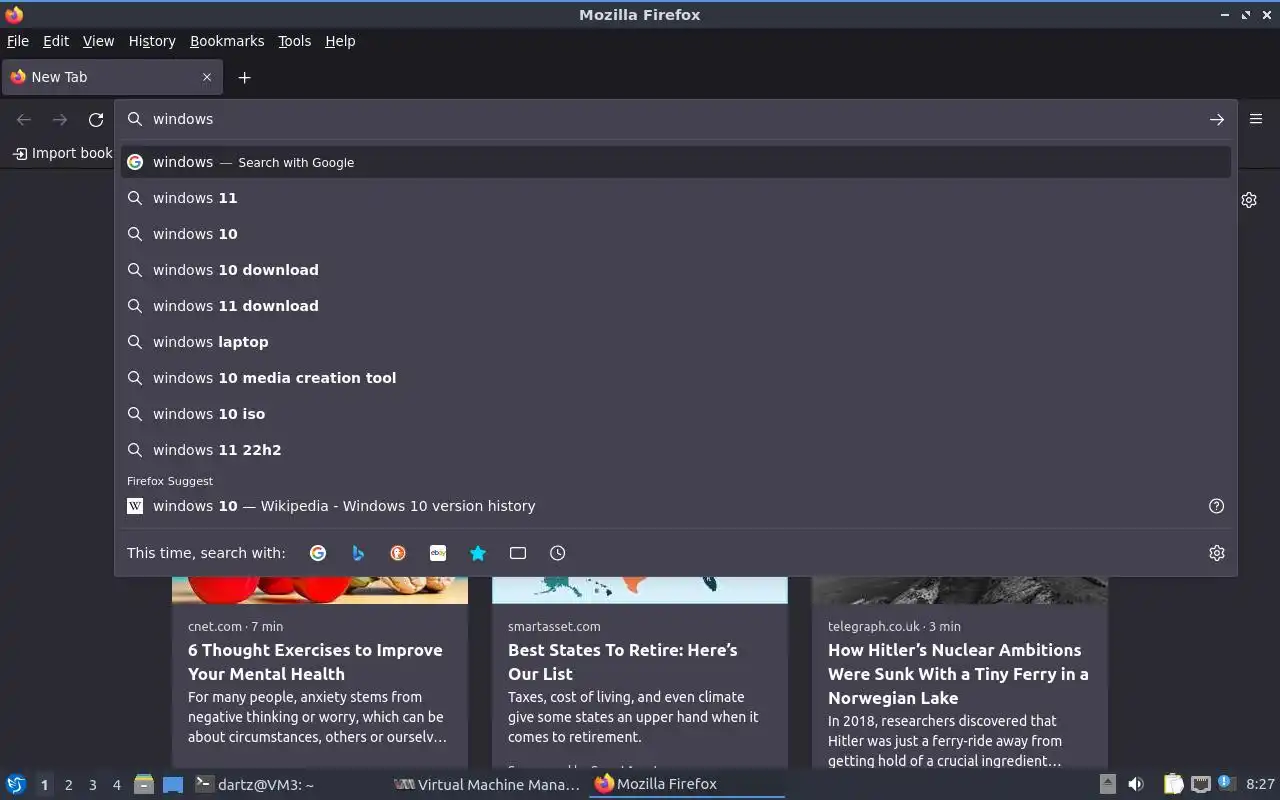Open the Tools menu
Viewport: 1280px width, 800px height.
coord(294,41)
